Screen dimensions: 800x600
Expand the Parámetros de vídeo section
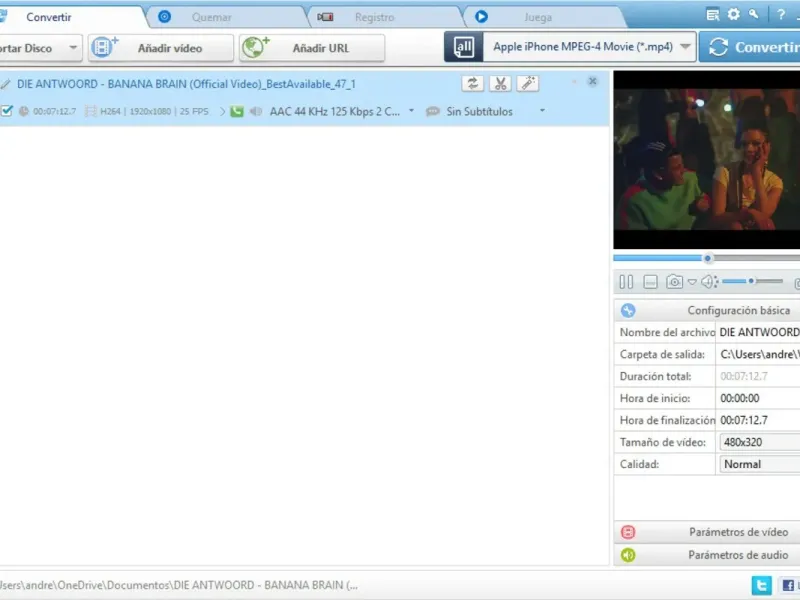tap(738, 532)
